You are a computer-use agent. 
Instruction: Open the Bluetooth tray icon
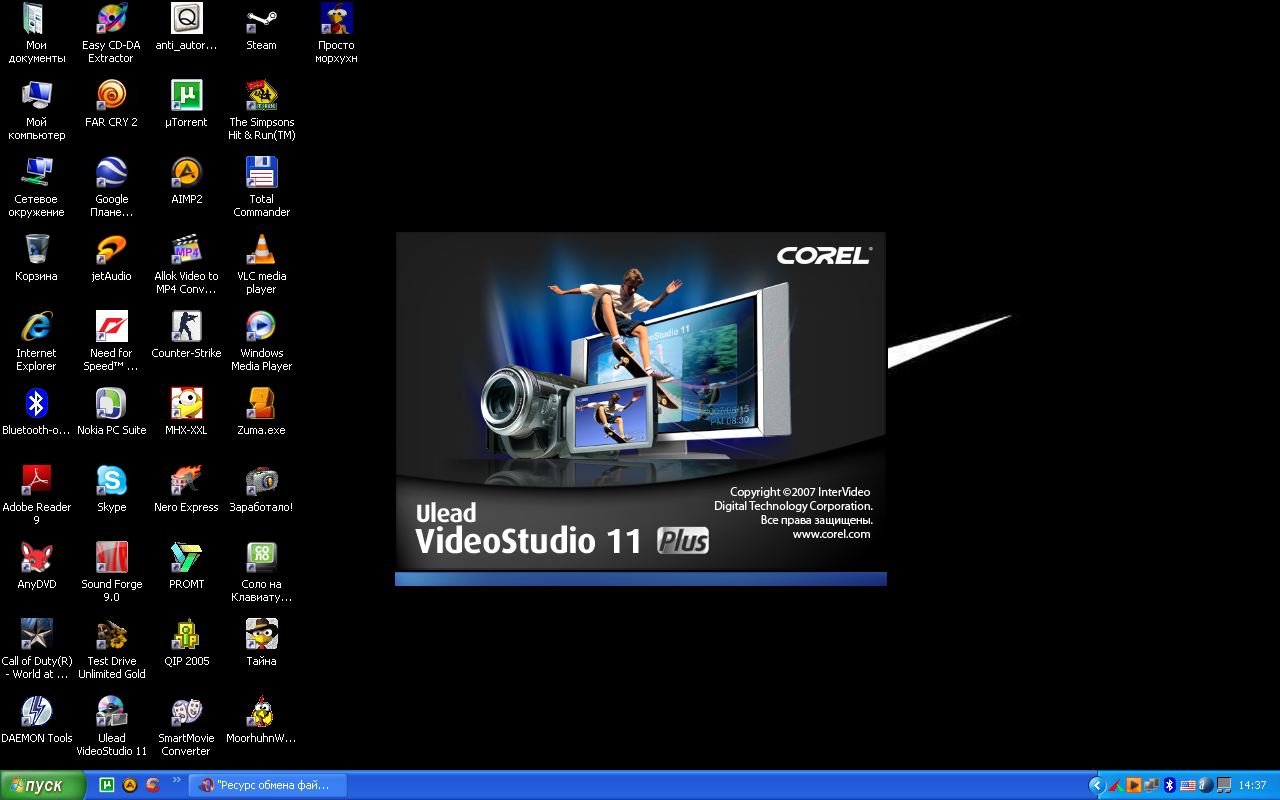point(1169,785)
